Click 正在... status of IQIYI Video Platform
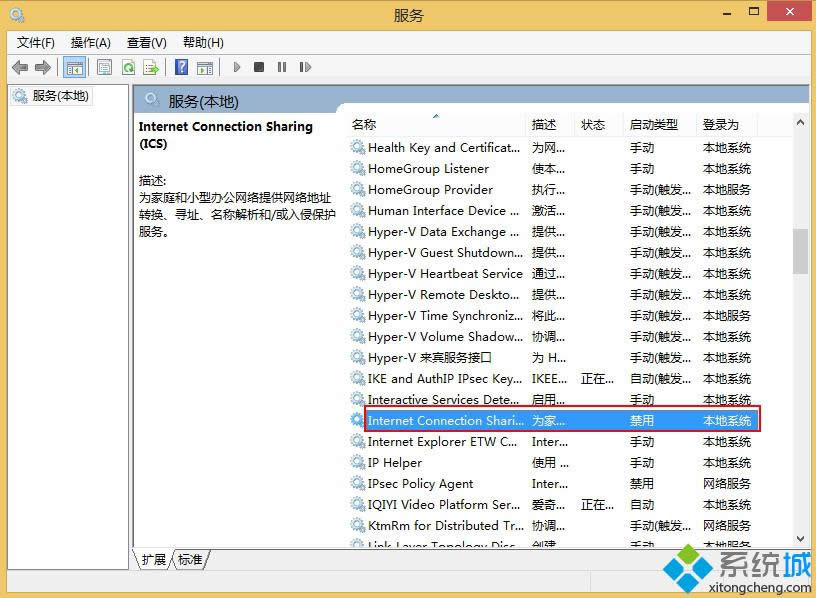The width and height of the screenshot is (816, 598). pyautogui.click(x=597, y=505)
